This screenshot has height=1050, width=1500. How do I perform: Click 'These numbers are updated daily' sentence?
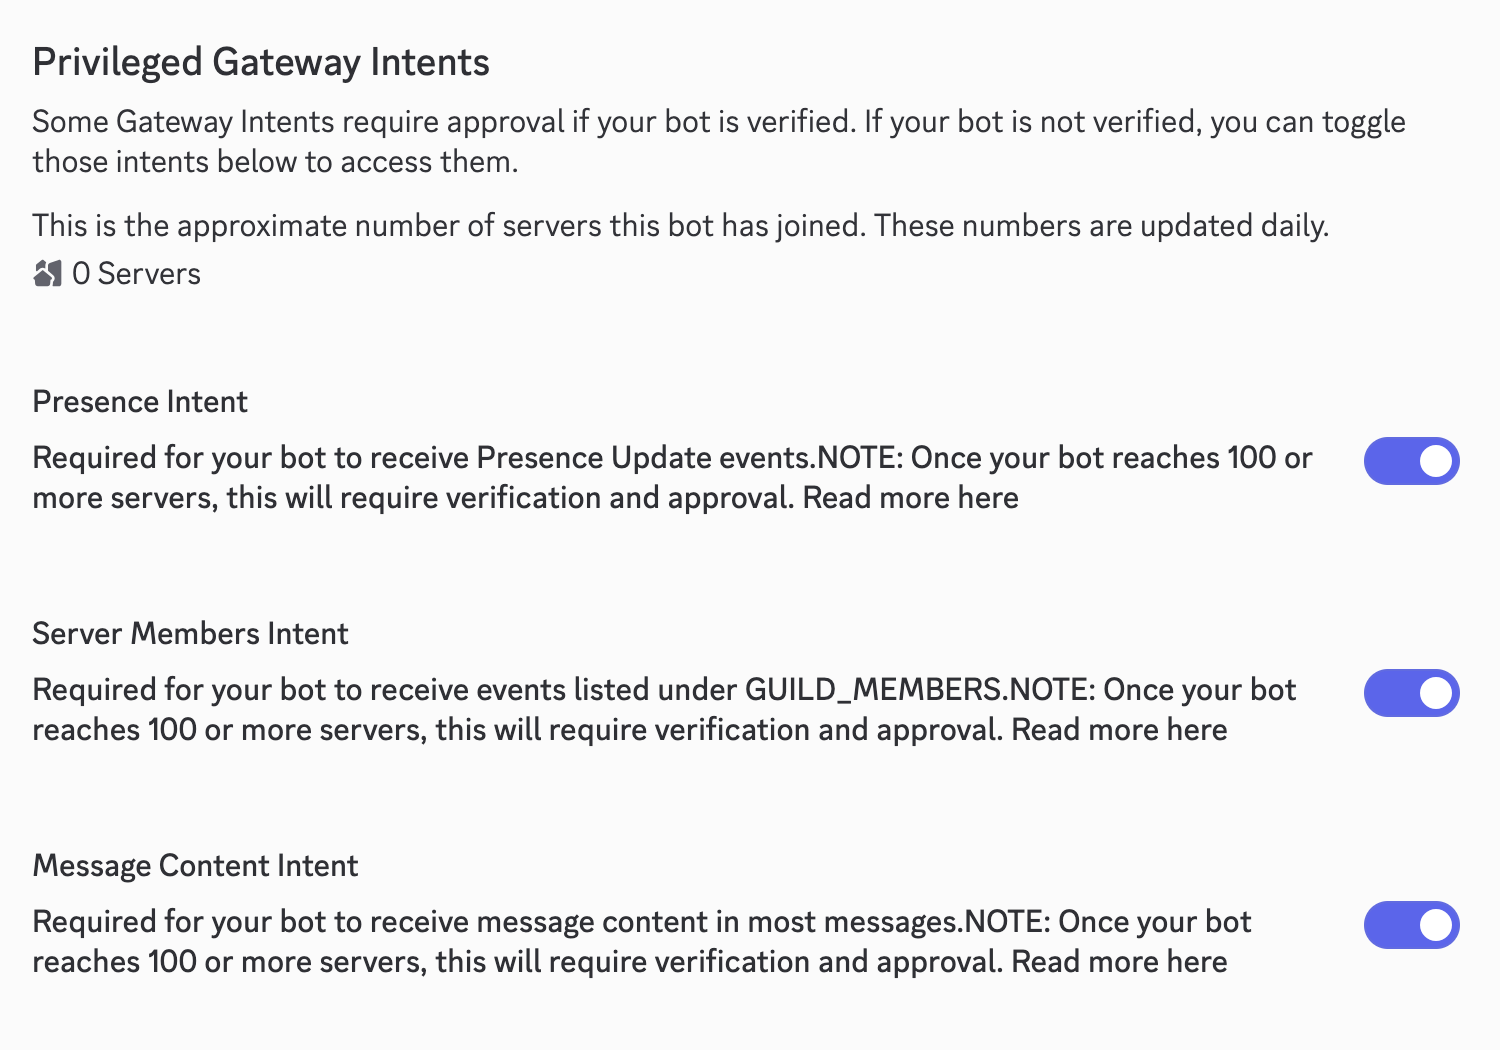pyautogui.click(x=1101, y=226)
